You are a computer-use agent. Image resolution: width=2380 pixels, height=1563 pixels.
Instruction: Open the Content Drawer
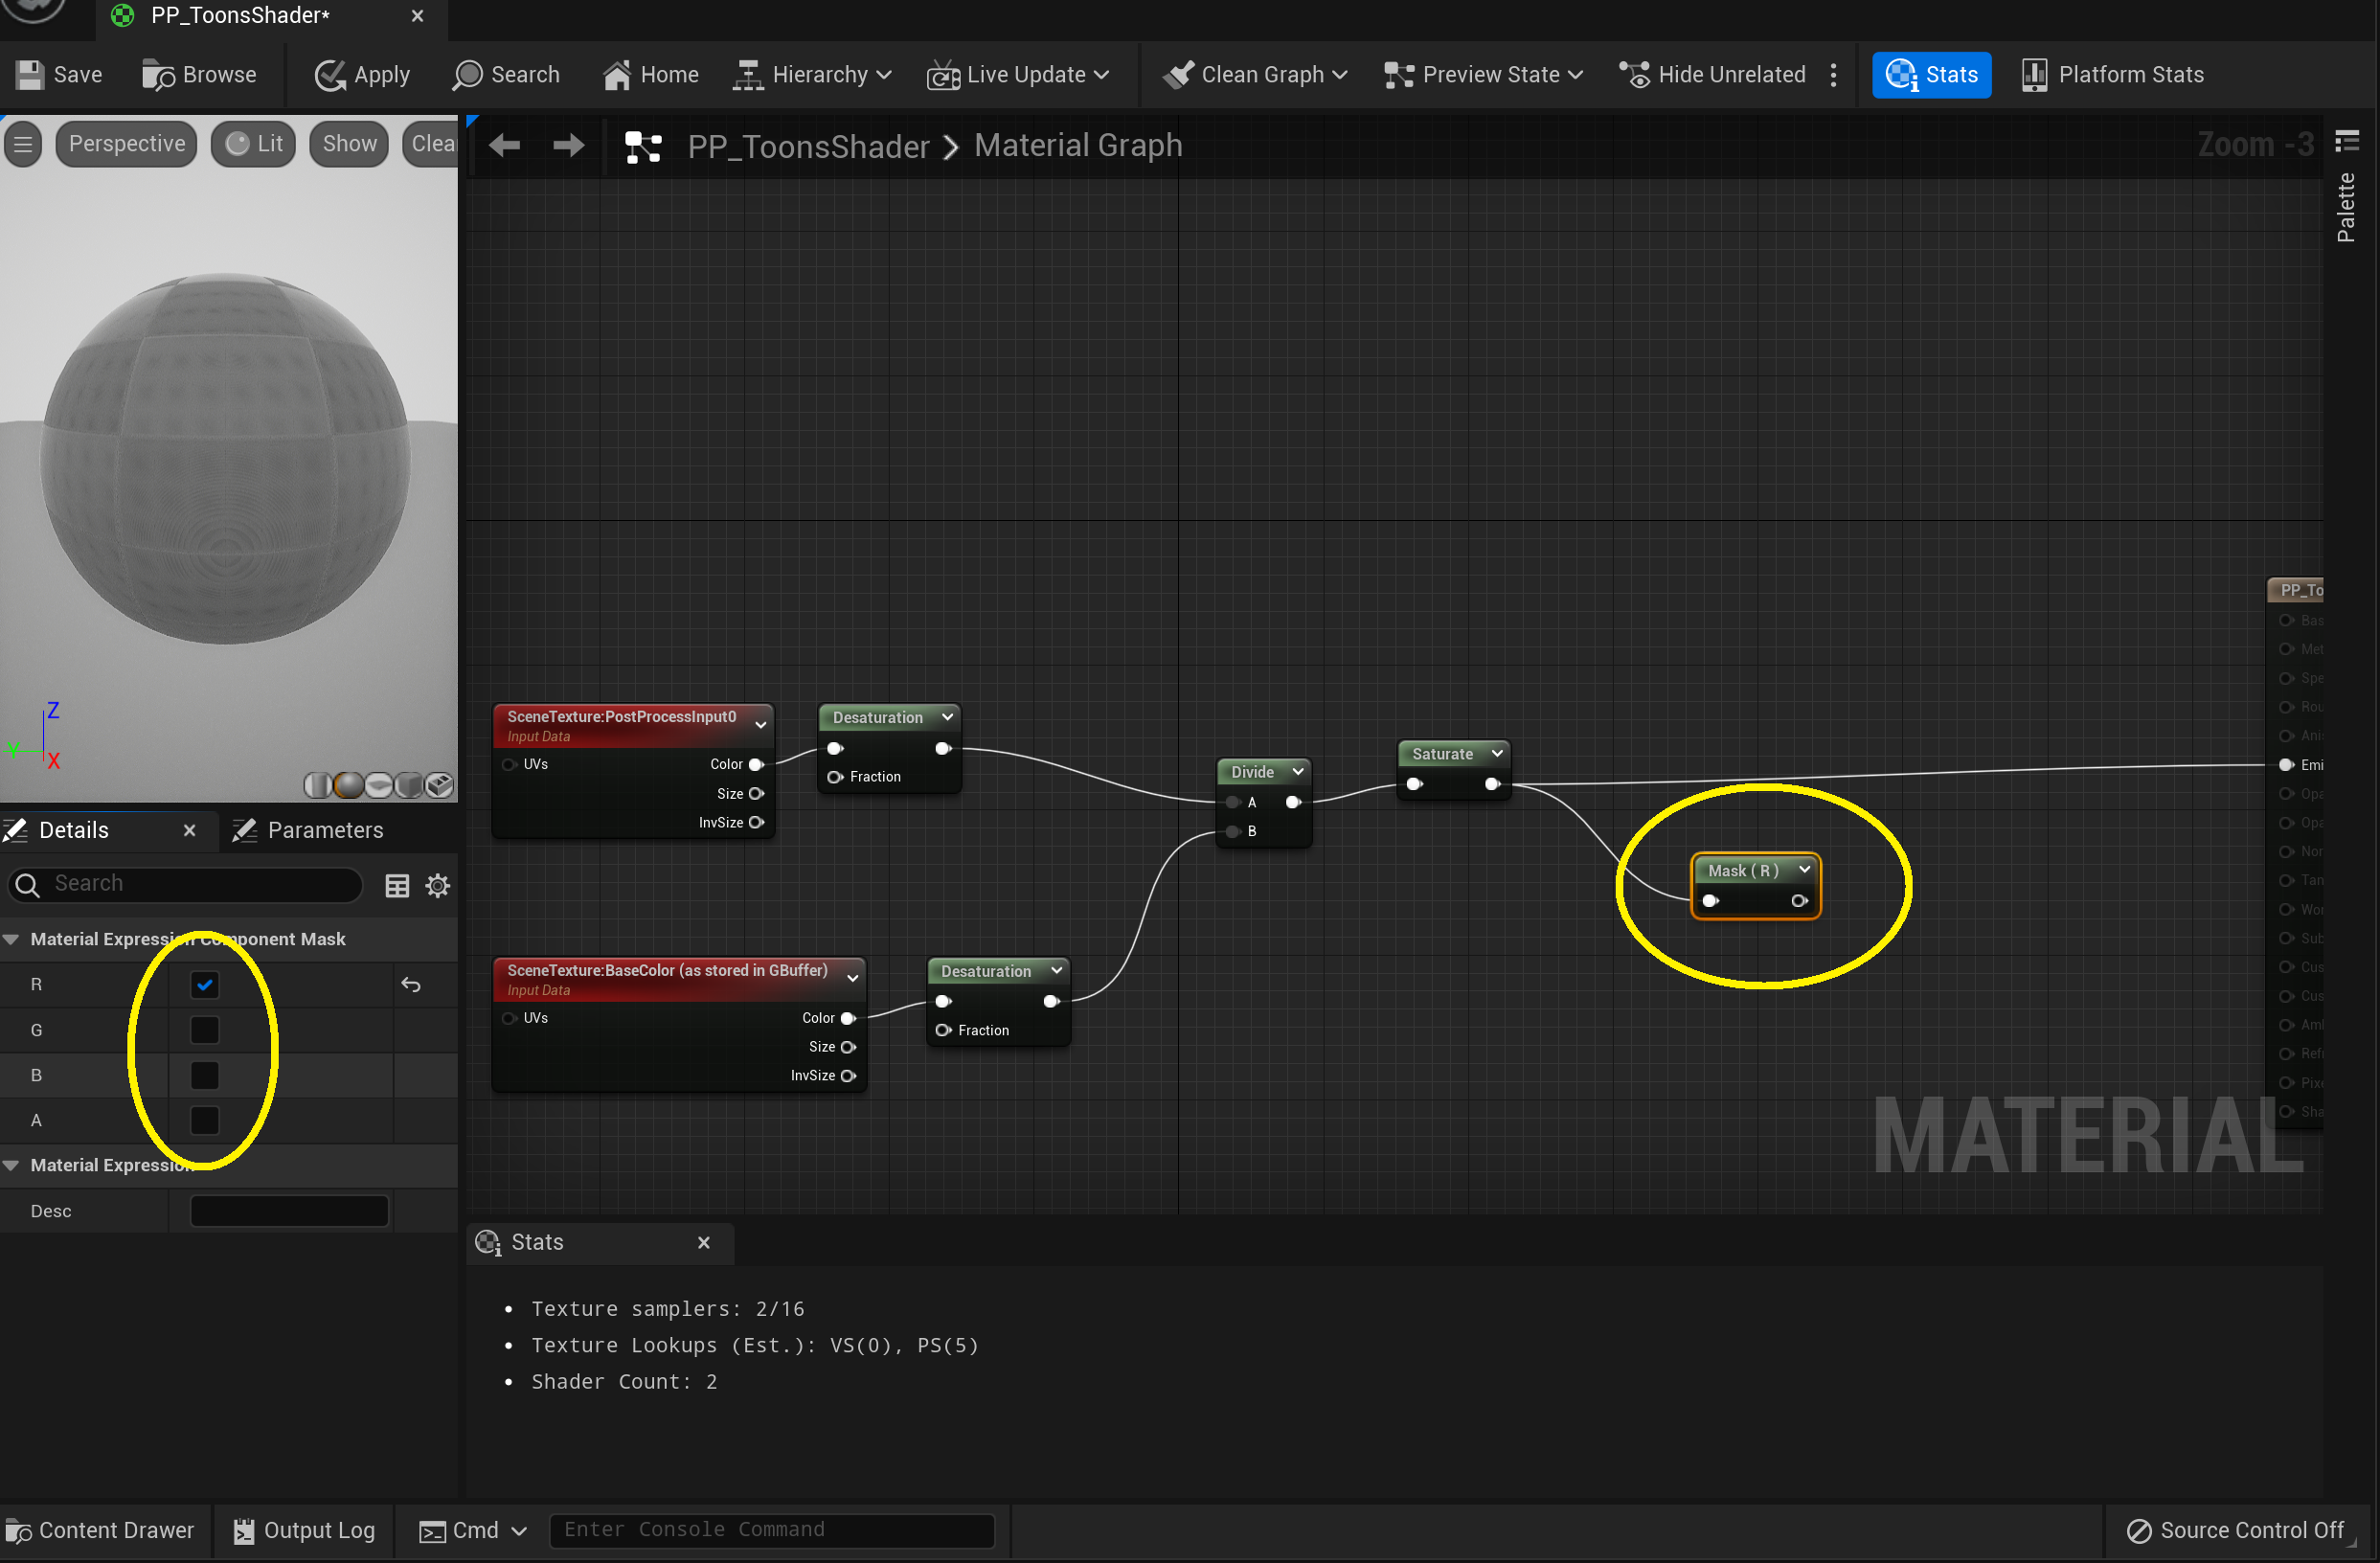100,1530
